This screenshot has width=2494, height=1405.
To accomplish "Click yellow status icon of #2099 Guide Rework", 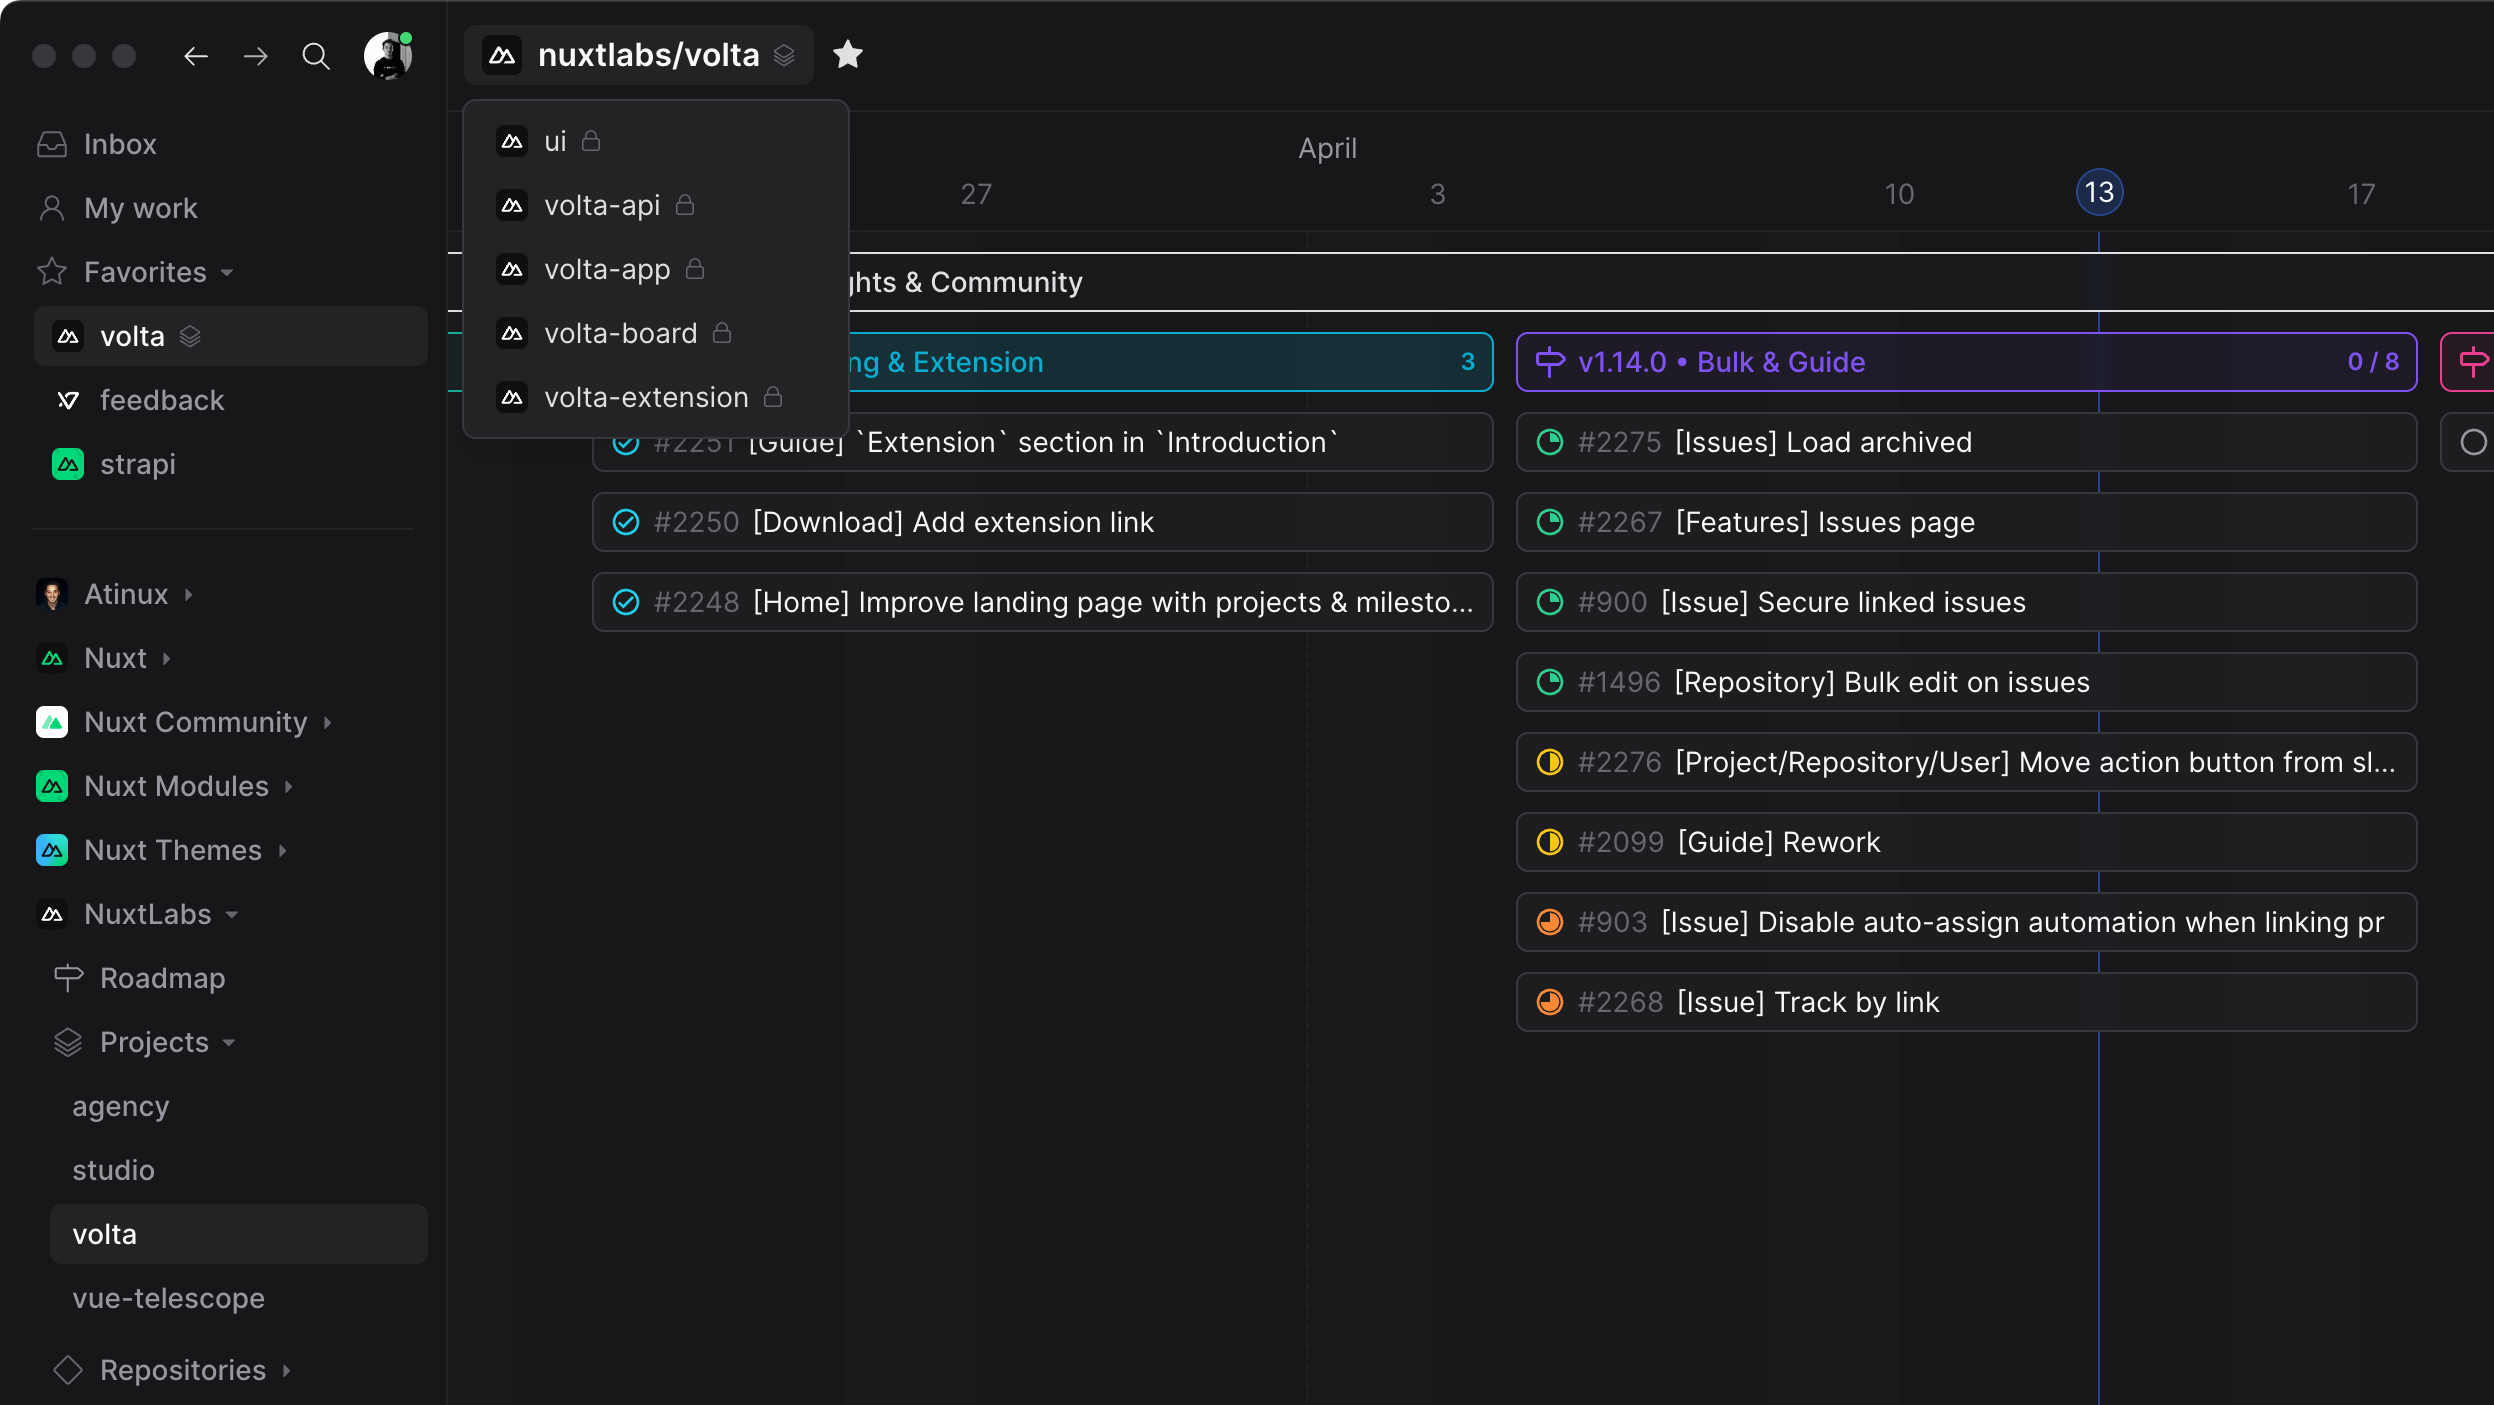I will tap(1550, 842).
